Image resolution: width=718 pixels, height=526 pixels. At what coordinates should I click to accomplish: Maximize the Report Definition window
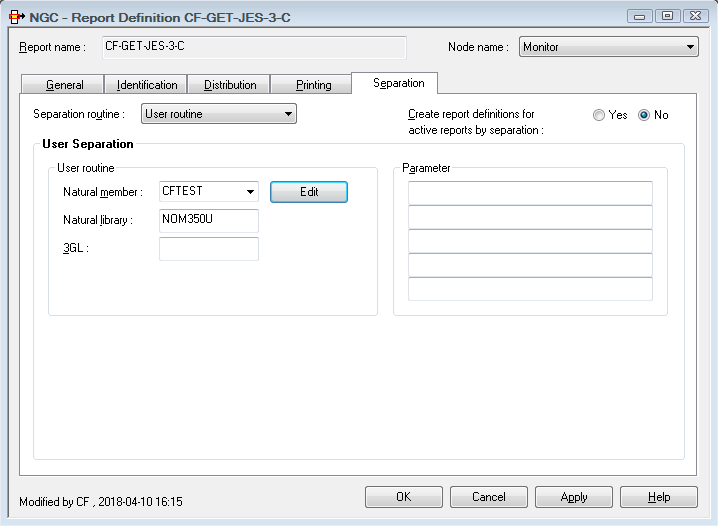(x=667, y=16)
